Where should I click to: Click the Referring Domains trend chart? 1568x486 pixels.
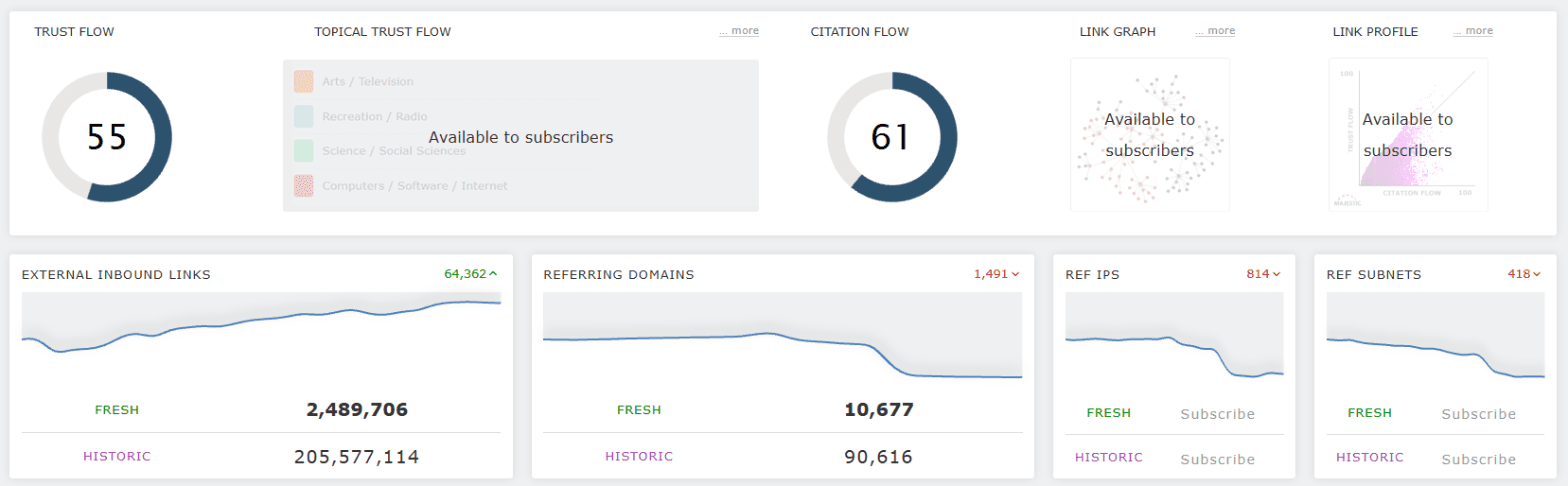coord(783,337)
